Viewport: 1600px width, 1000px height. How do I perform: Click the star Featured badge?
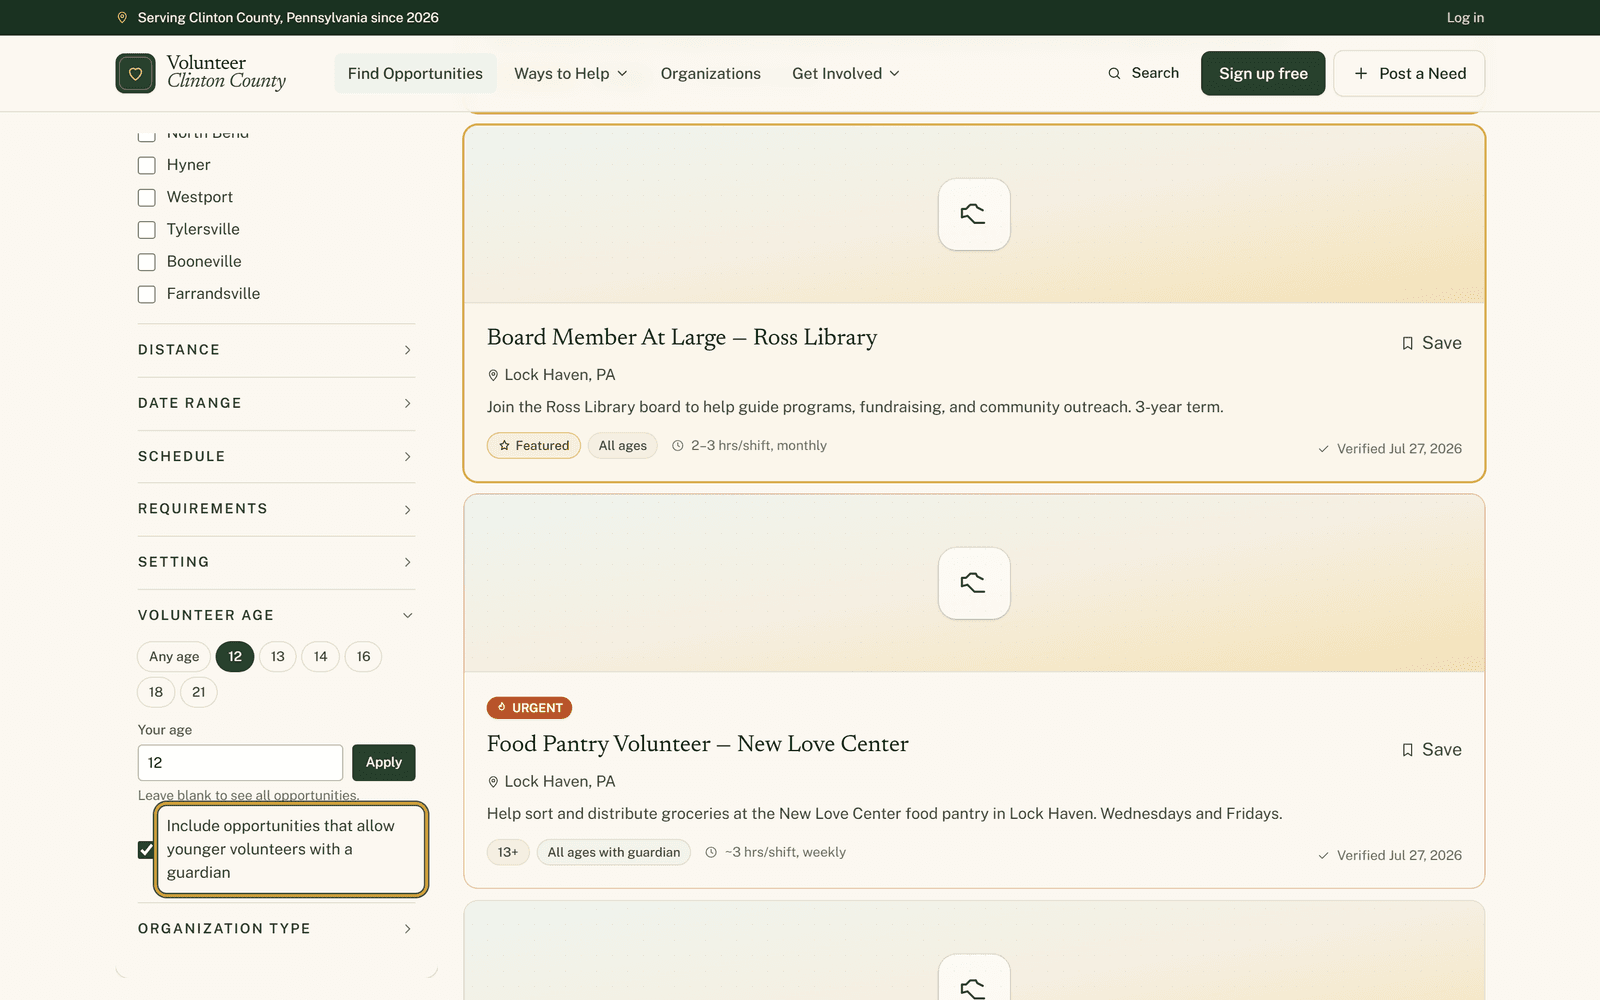point(534,446)
